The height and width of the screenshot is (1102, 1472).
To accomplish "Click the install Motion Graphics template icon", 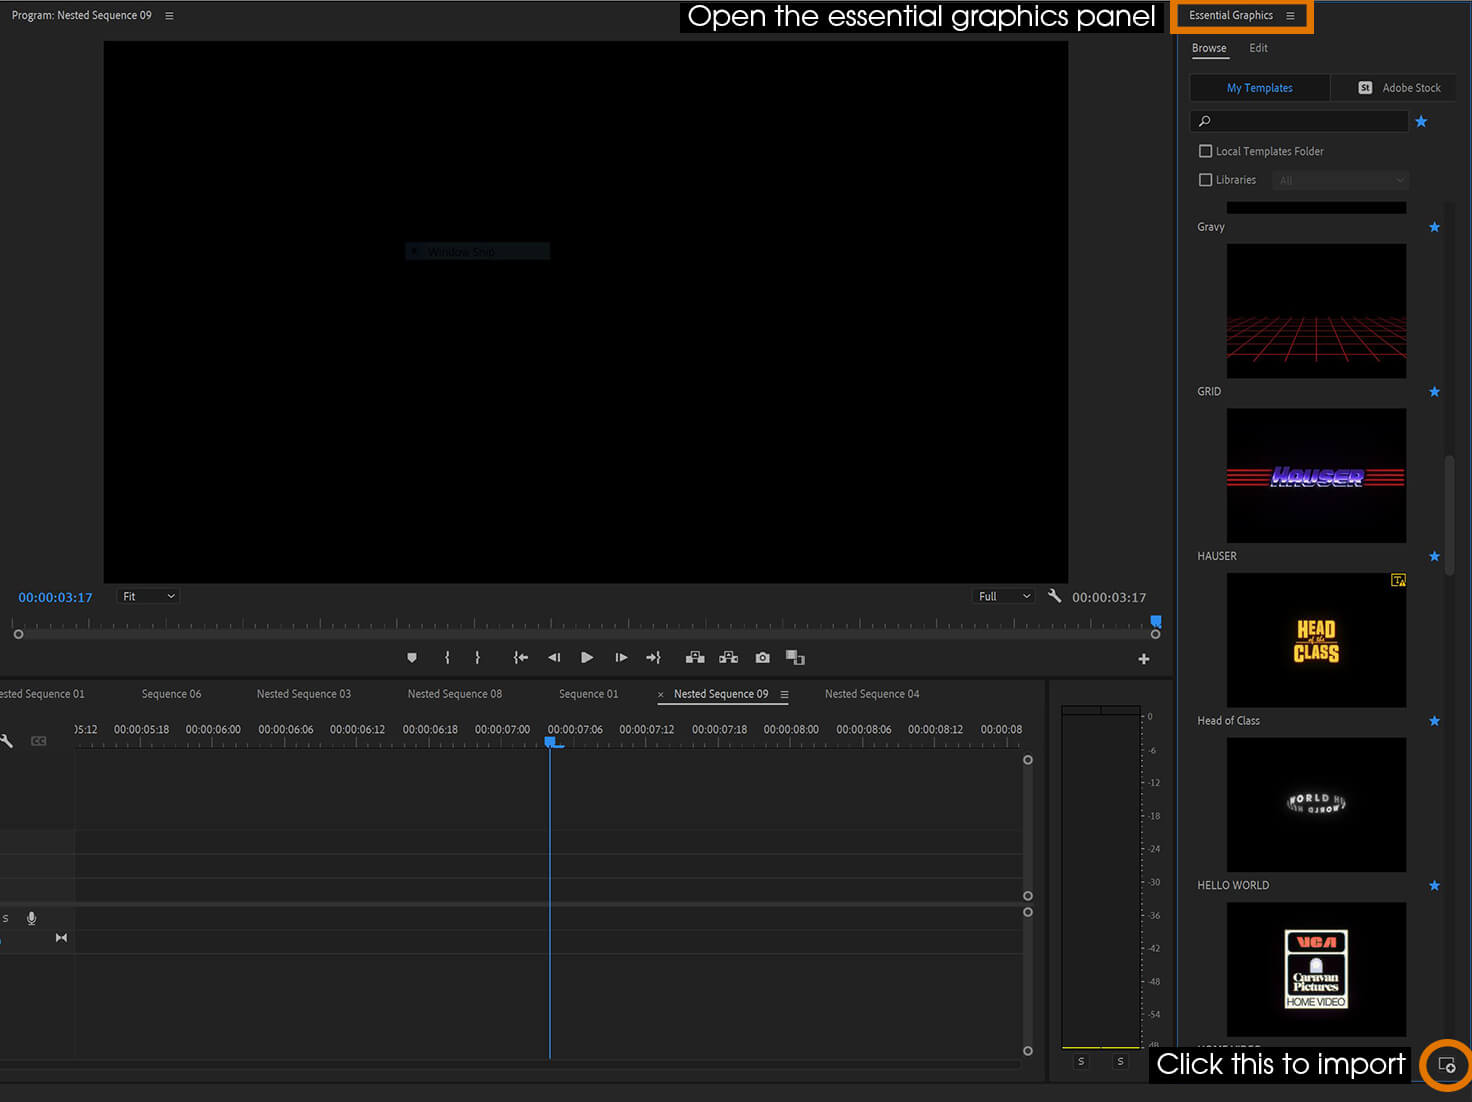I will (1446, 1065).
